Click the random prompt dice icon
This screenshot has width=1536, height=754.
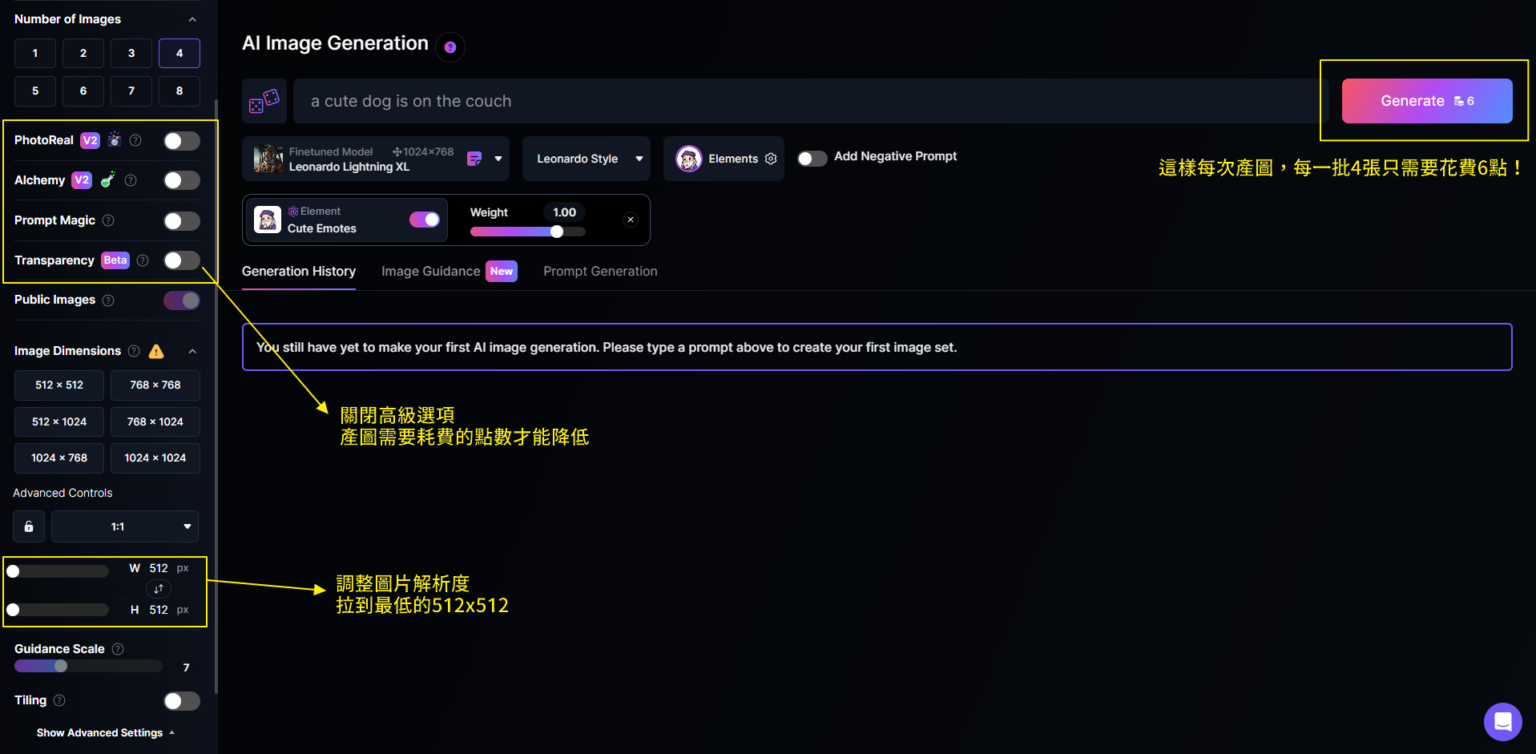click(264, 101)
